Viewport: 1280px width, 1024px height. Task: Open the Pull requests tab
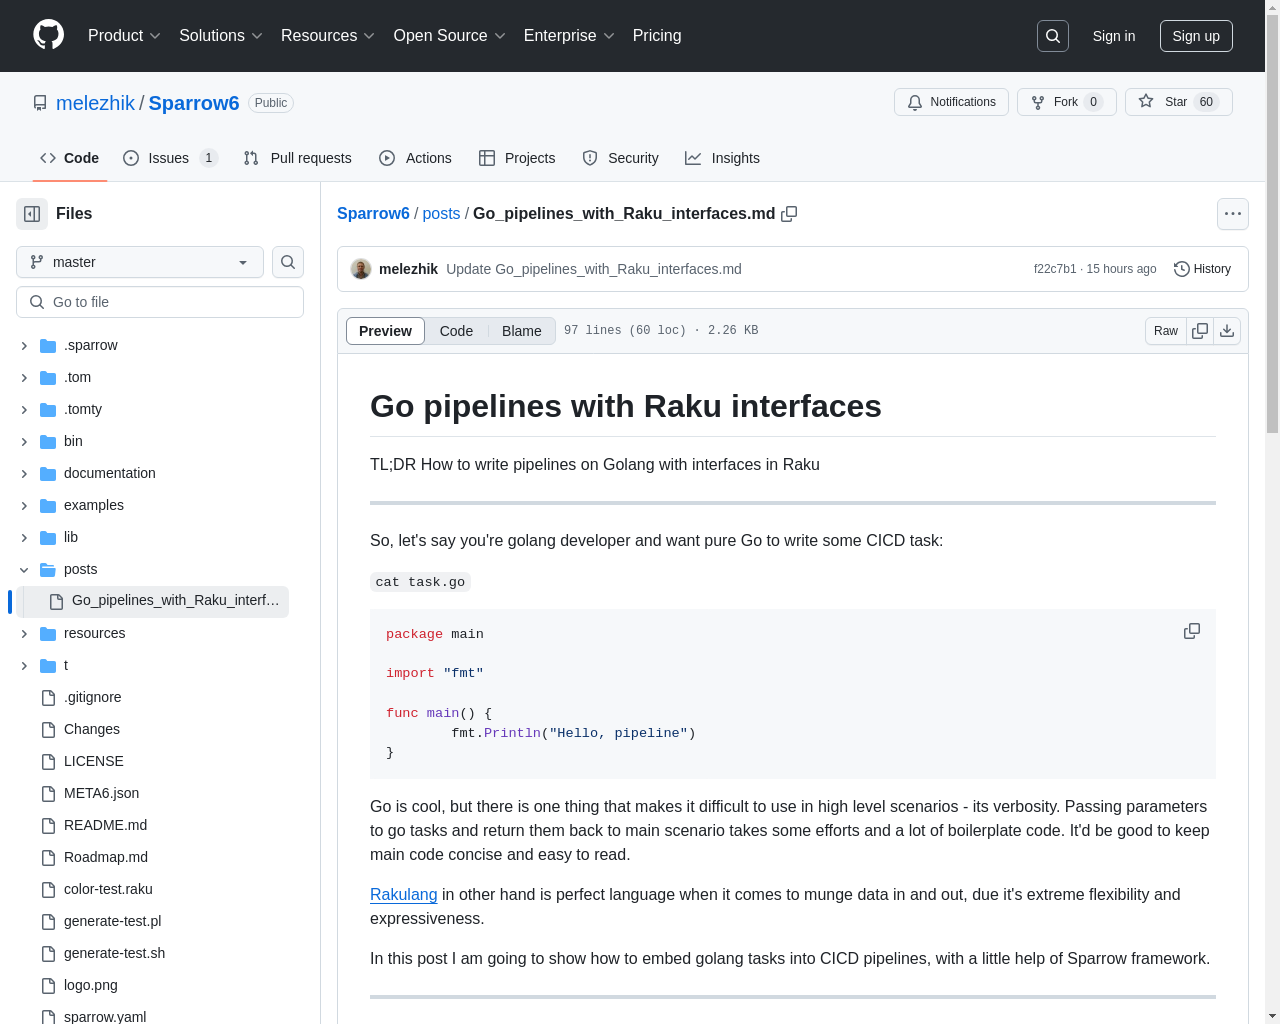point(298,158)
